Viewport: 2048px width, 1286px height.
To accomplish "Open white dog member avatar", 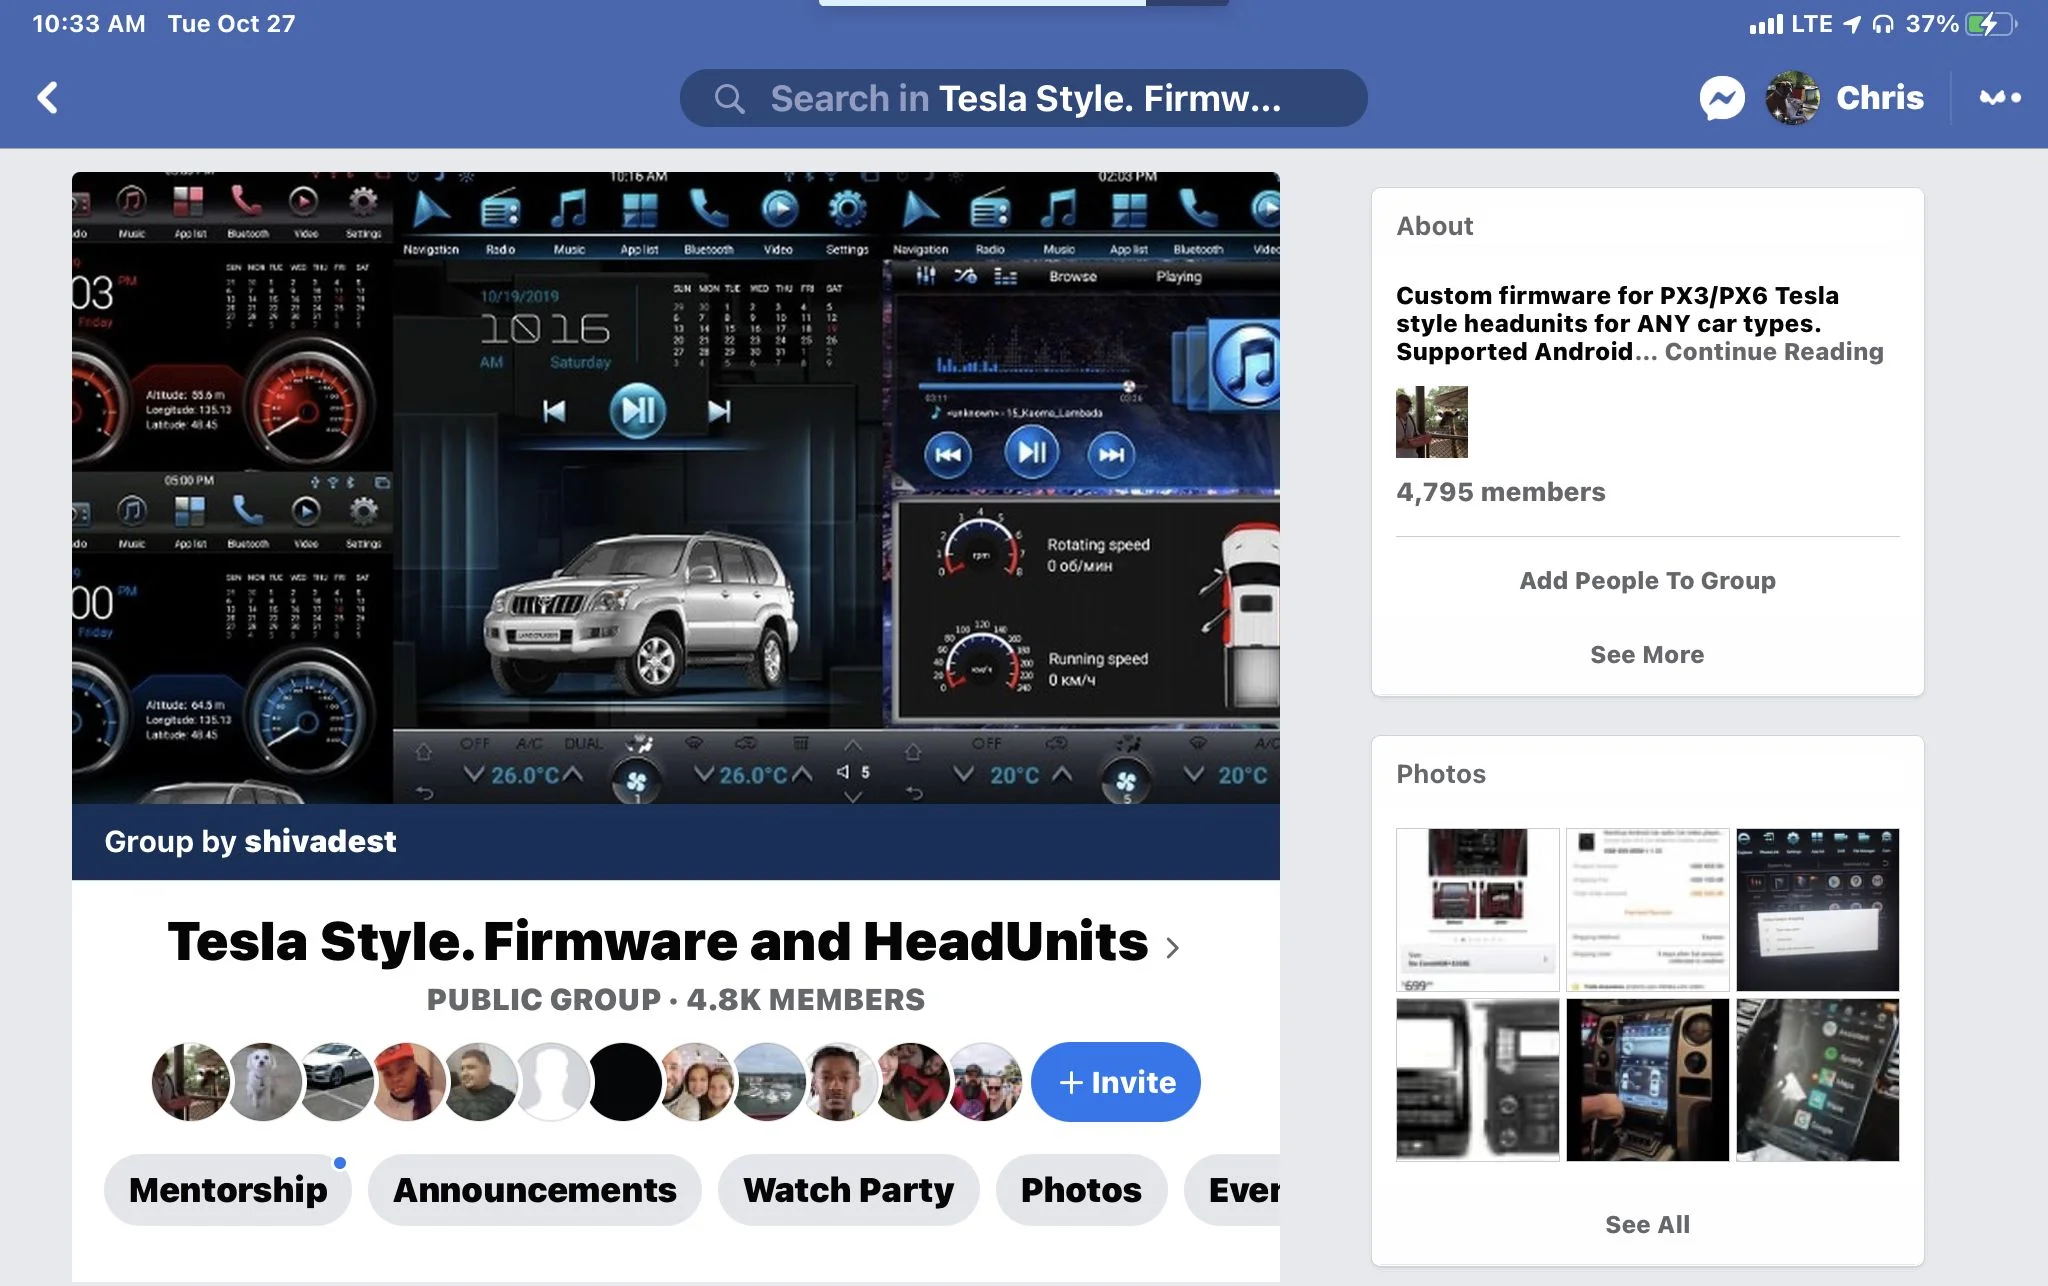I will (263, 1082).
